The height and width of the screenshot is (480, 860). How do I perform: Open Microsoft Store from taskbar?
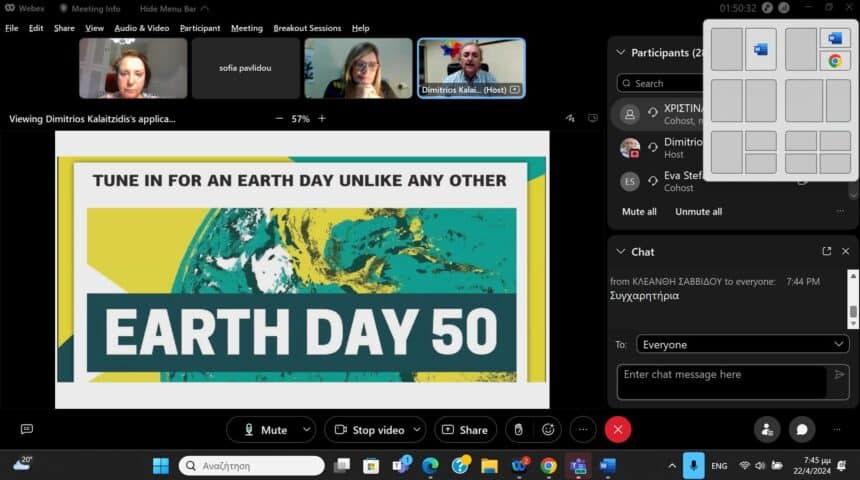coord(371,466)
